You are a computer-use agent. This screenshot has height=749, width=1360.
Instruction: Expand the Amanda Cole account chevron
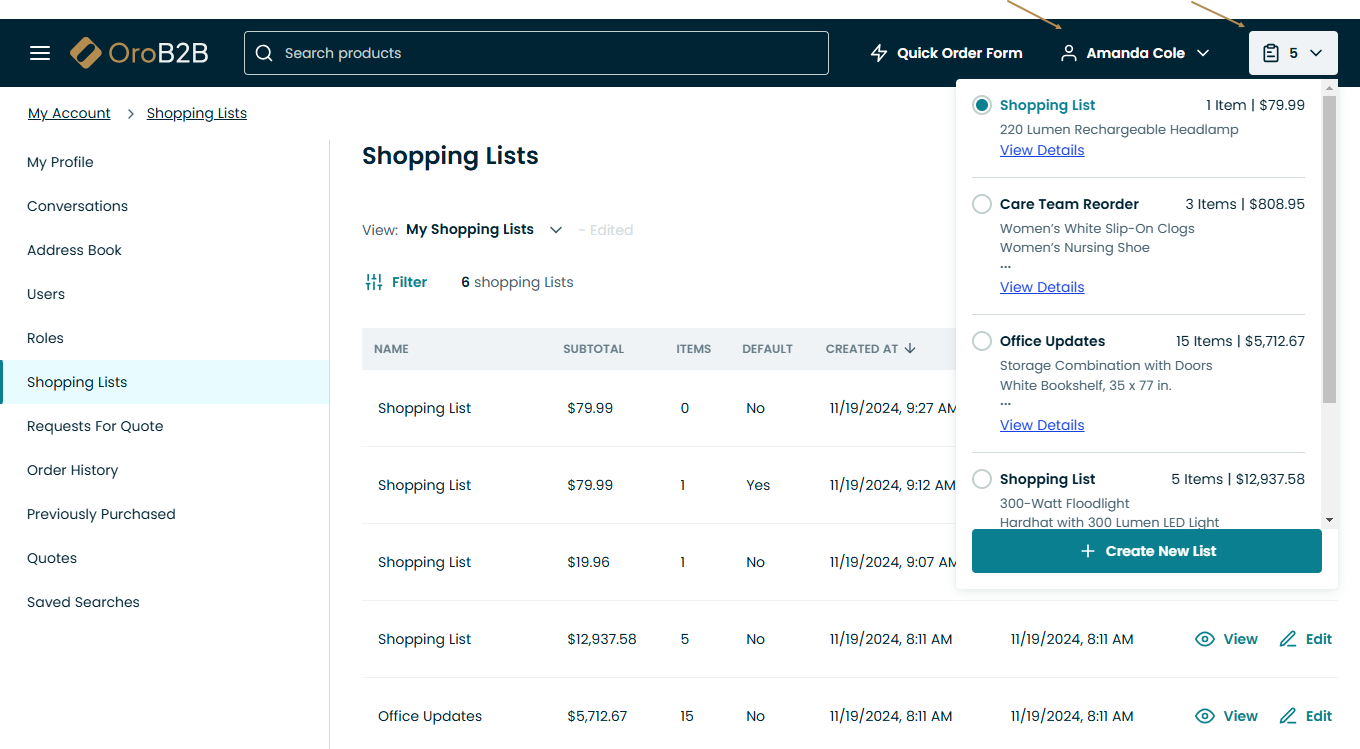[1203, 53]
